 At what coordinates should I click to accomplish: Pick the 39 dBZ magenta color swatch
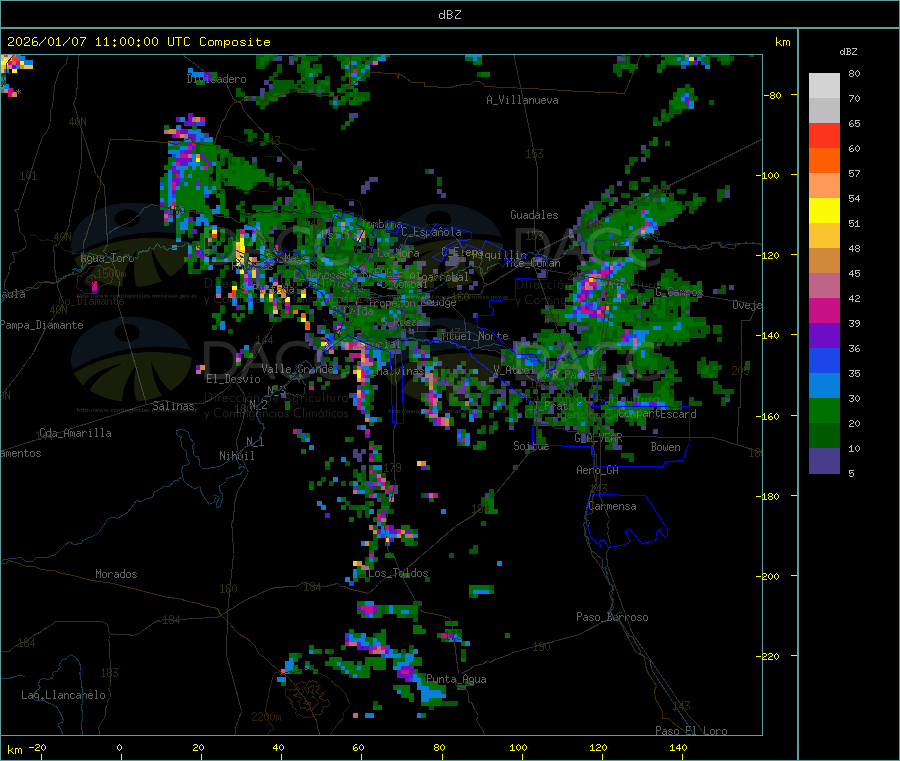pos(824,310)
